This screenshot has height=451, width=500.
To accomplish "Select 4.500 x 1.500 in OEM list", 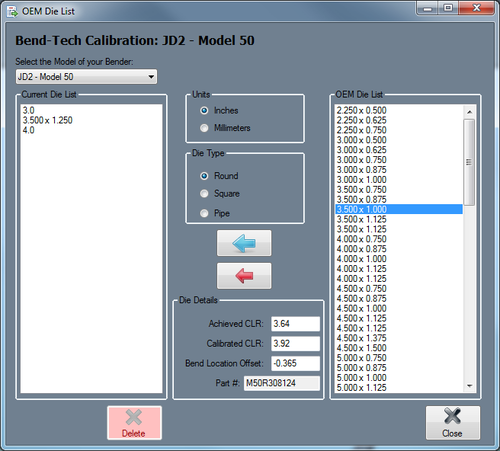I will 399,348.
